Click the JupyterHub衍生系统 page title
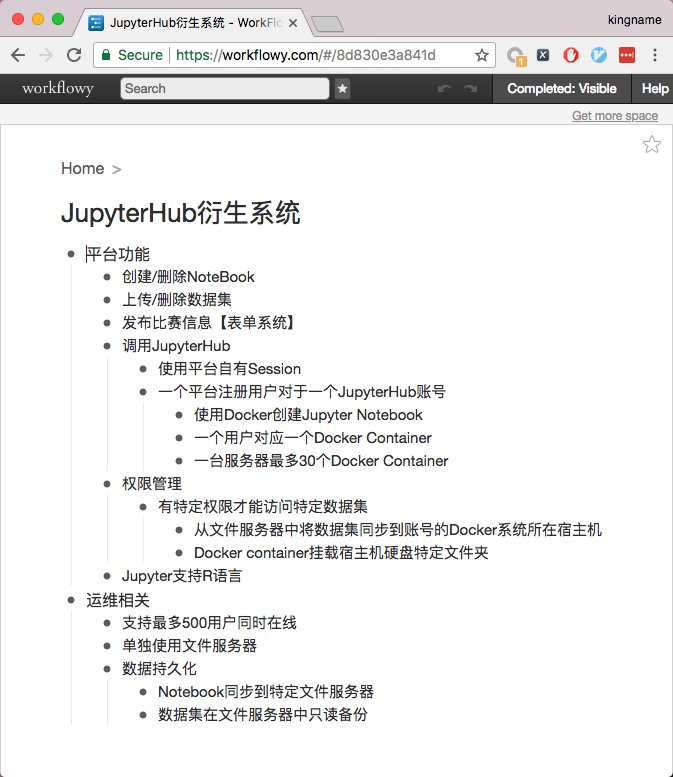The height and width of the screenshot is (777, 673). coord(180,213)
